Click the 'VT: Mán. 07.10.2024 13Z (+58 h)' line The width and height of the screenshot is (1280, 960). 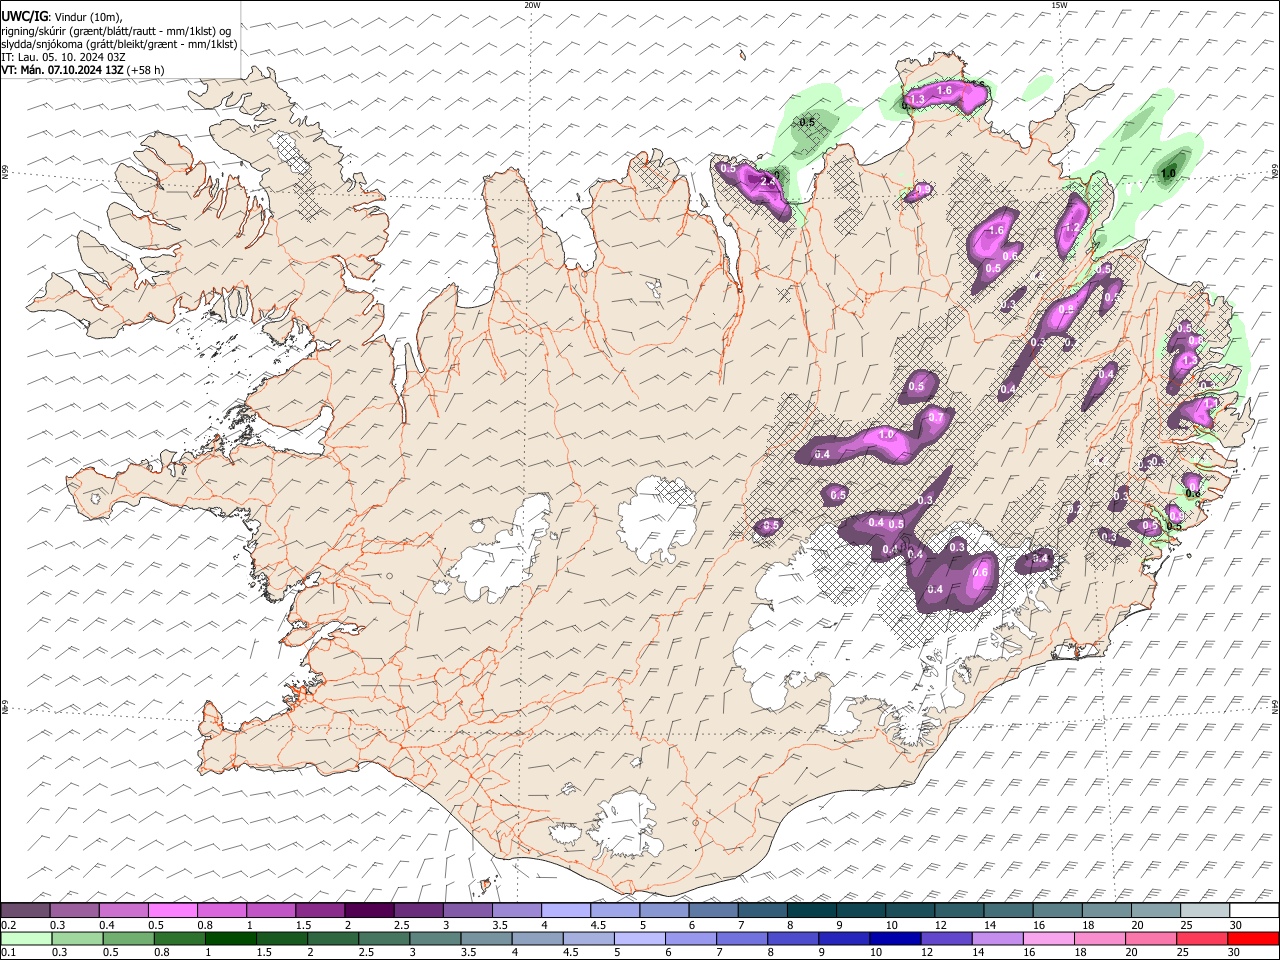tap(83, 70)
